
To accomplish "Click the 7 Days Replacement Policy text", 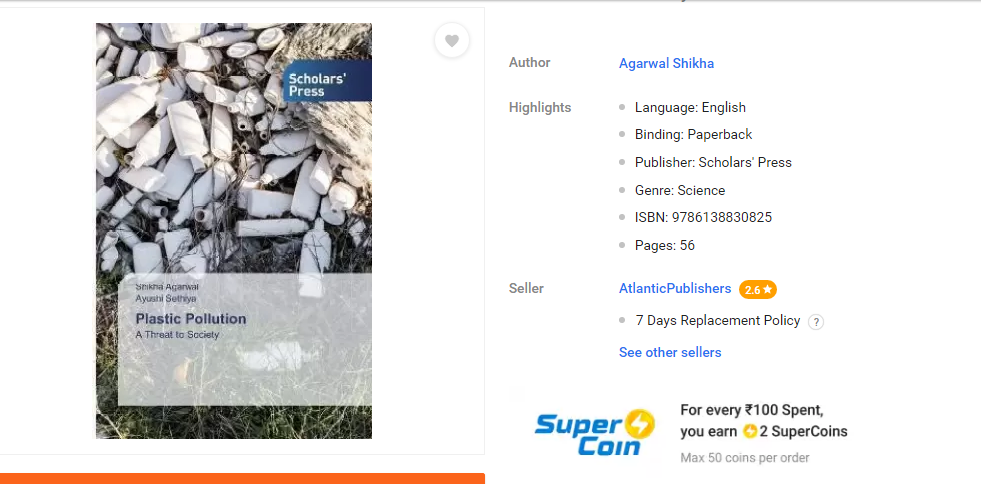I will pyautogui.click(x=718, y=321).
